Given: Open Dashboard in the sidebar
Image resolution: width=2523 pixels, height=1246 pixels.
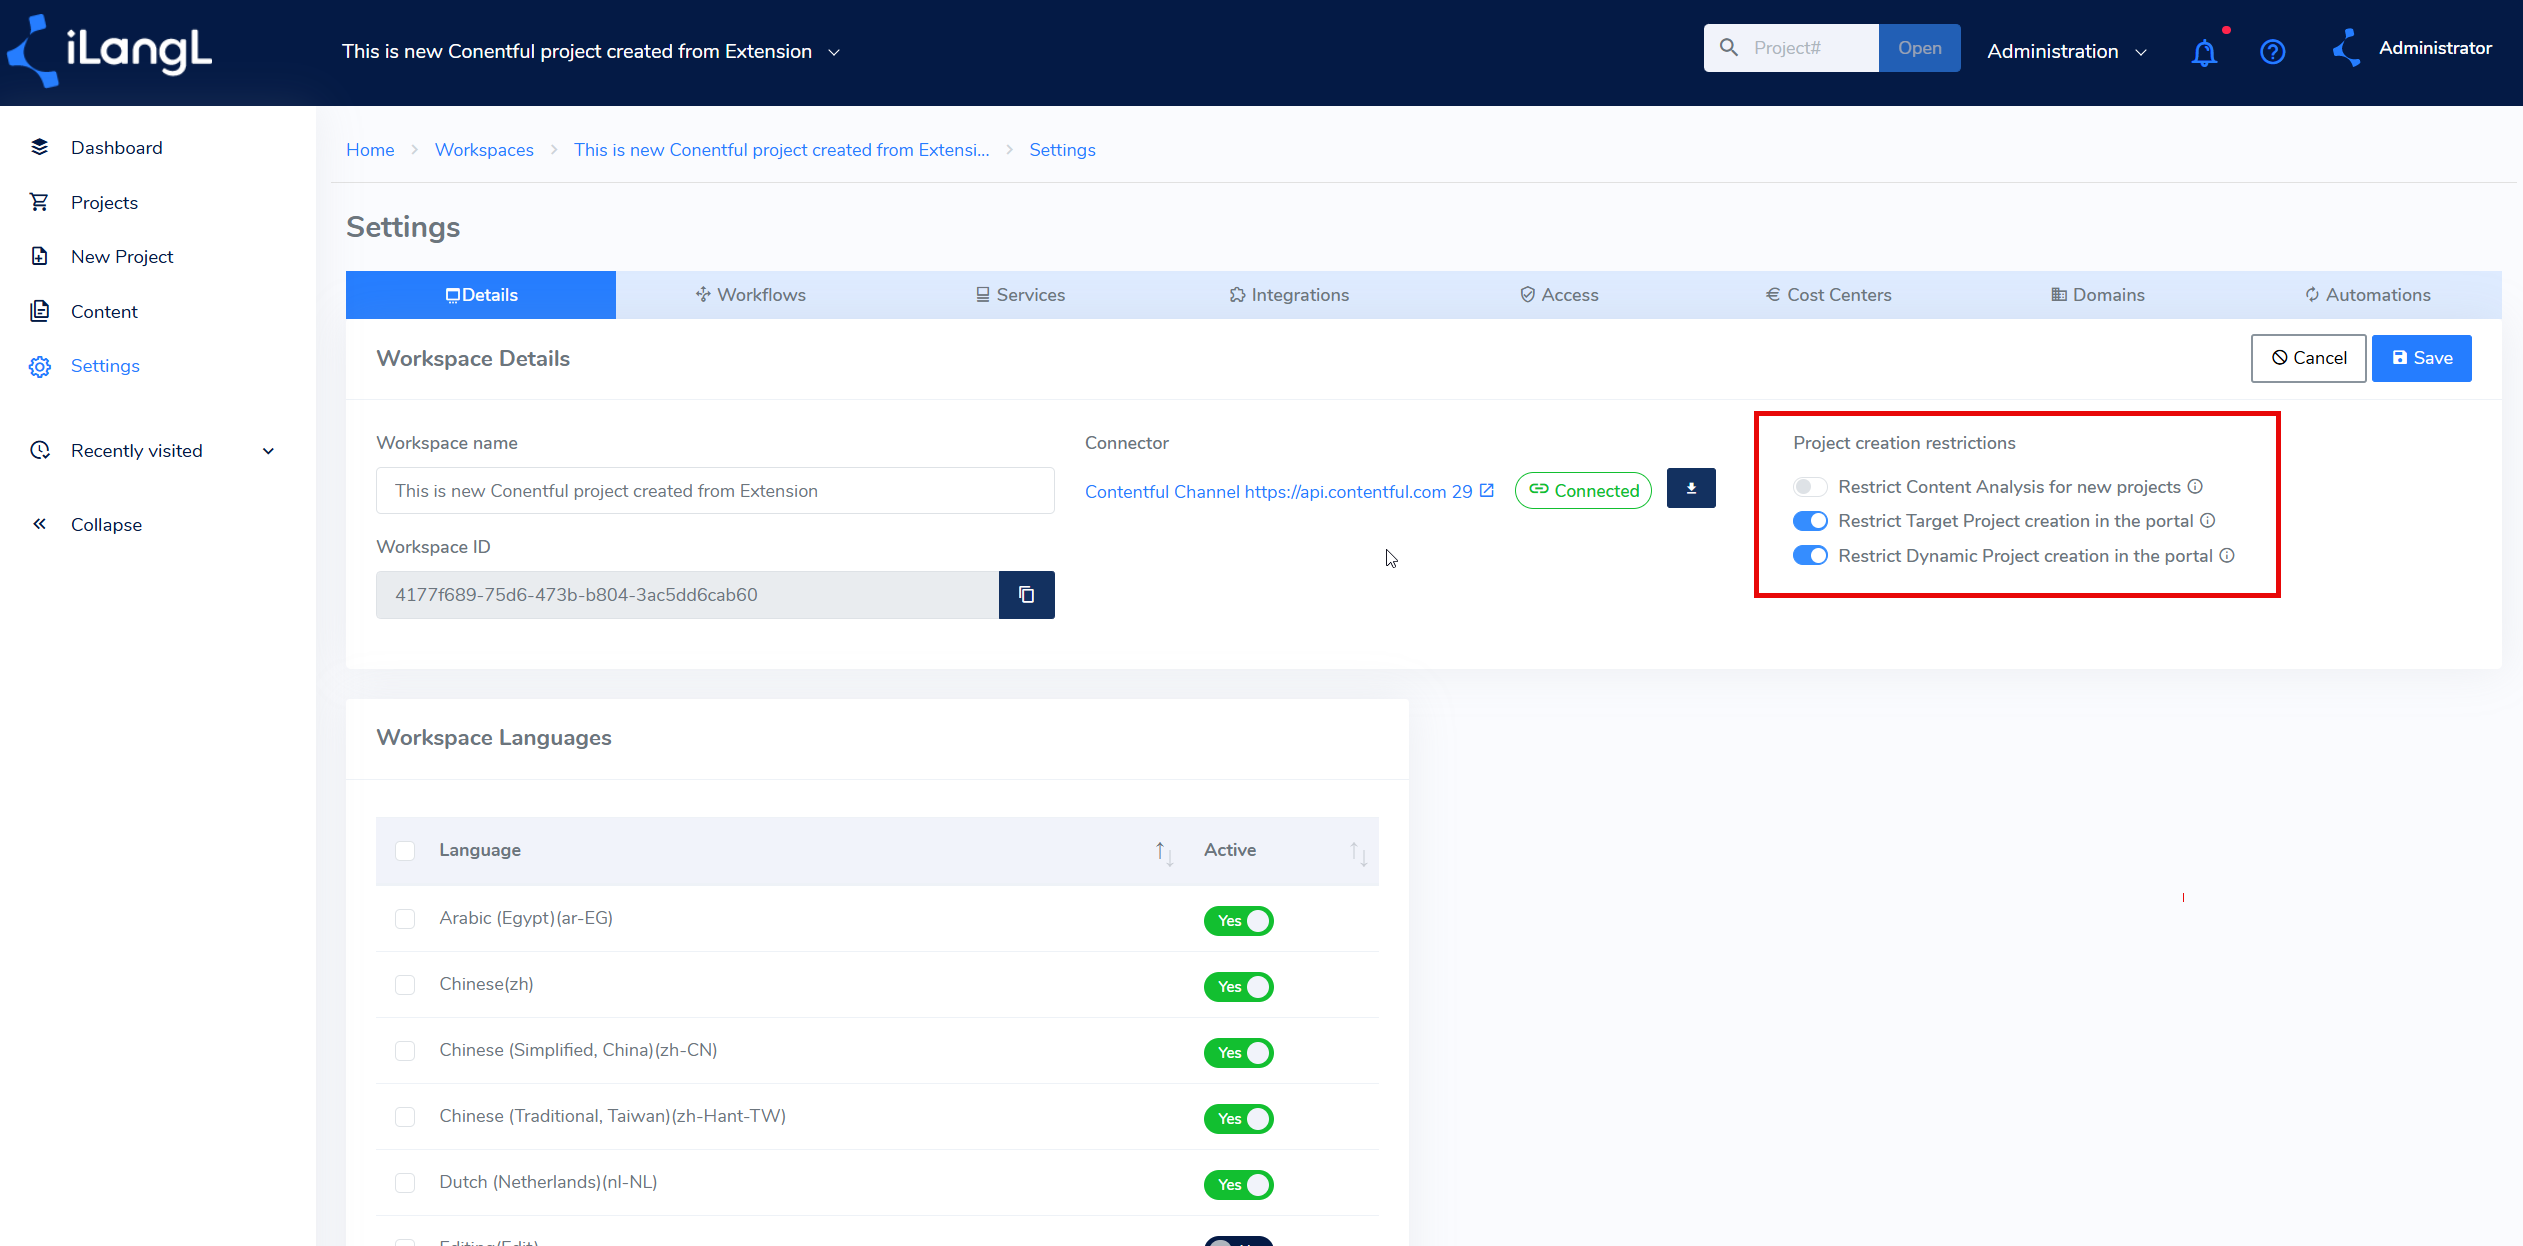Looking at the screenshot, I should click(116, 148).
